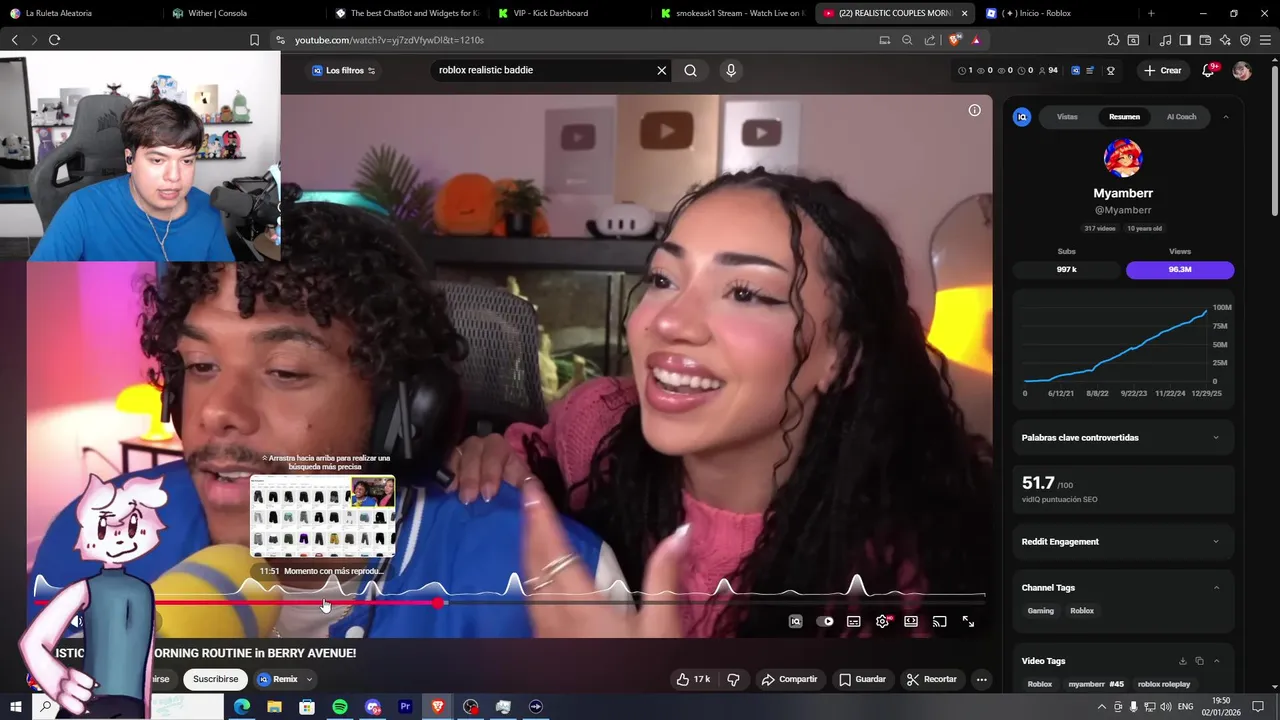Collapse the vidIQ panel with top chevron
This screenshot has width=1280, height=720.
point(1225,117)
